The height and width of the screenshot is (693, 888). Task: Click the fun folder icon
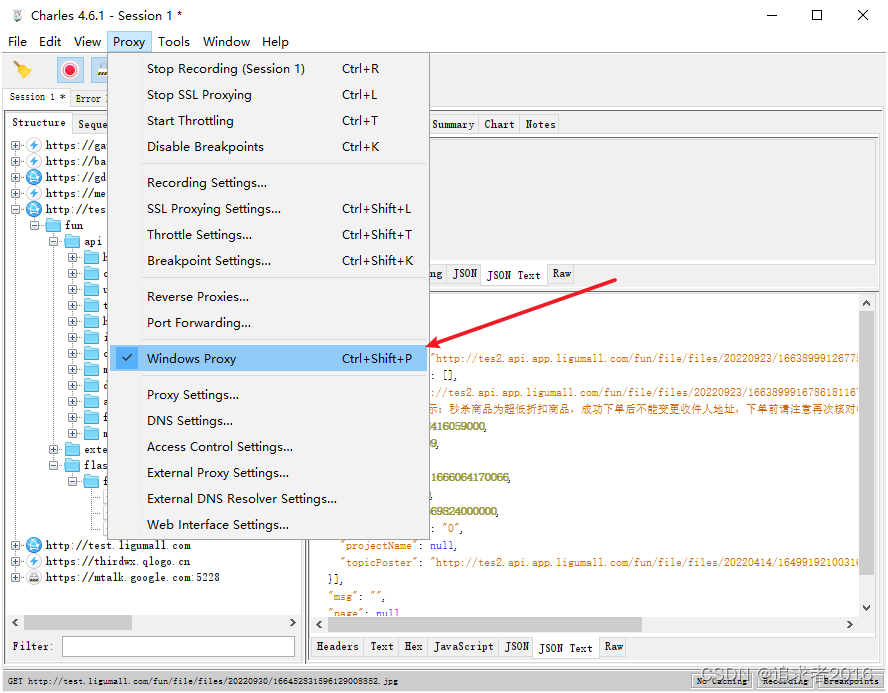point(53,225)
